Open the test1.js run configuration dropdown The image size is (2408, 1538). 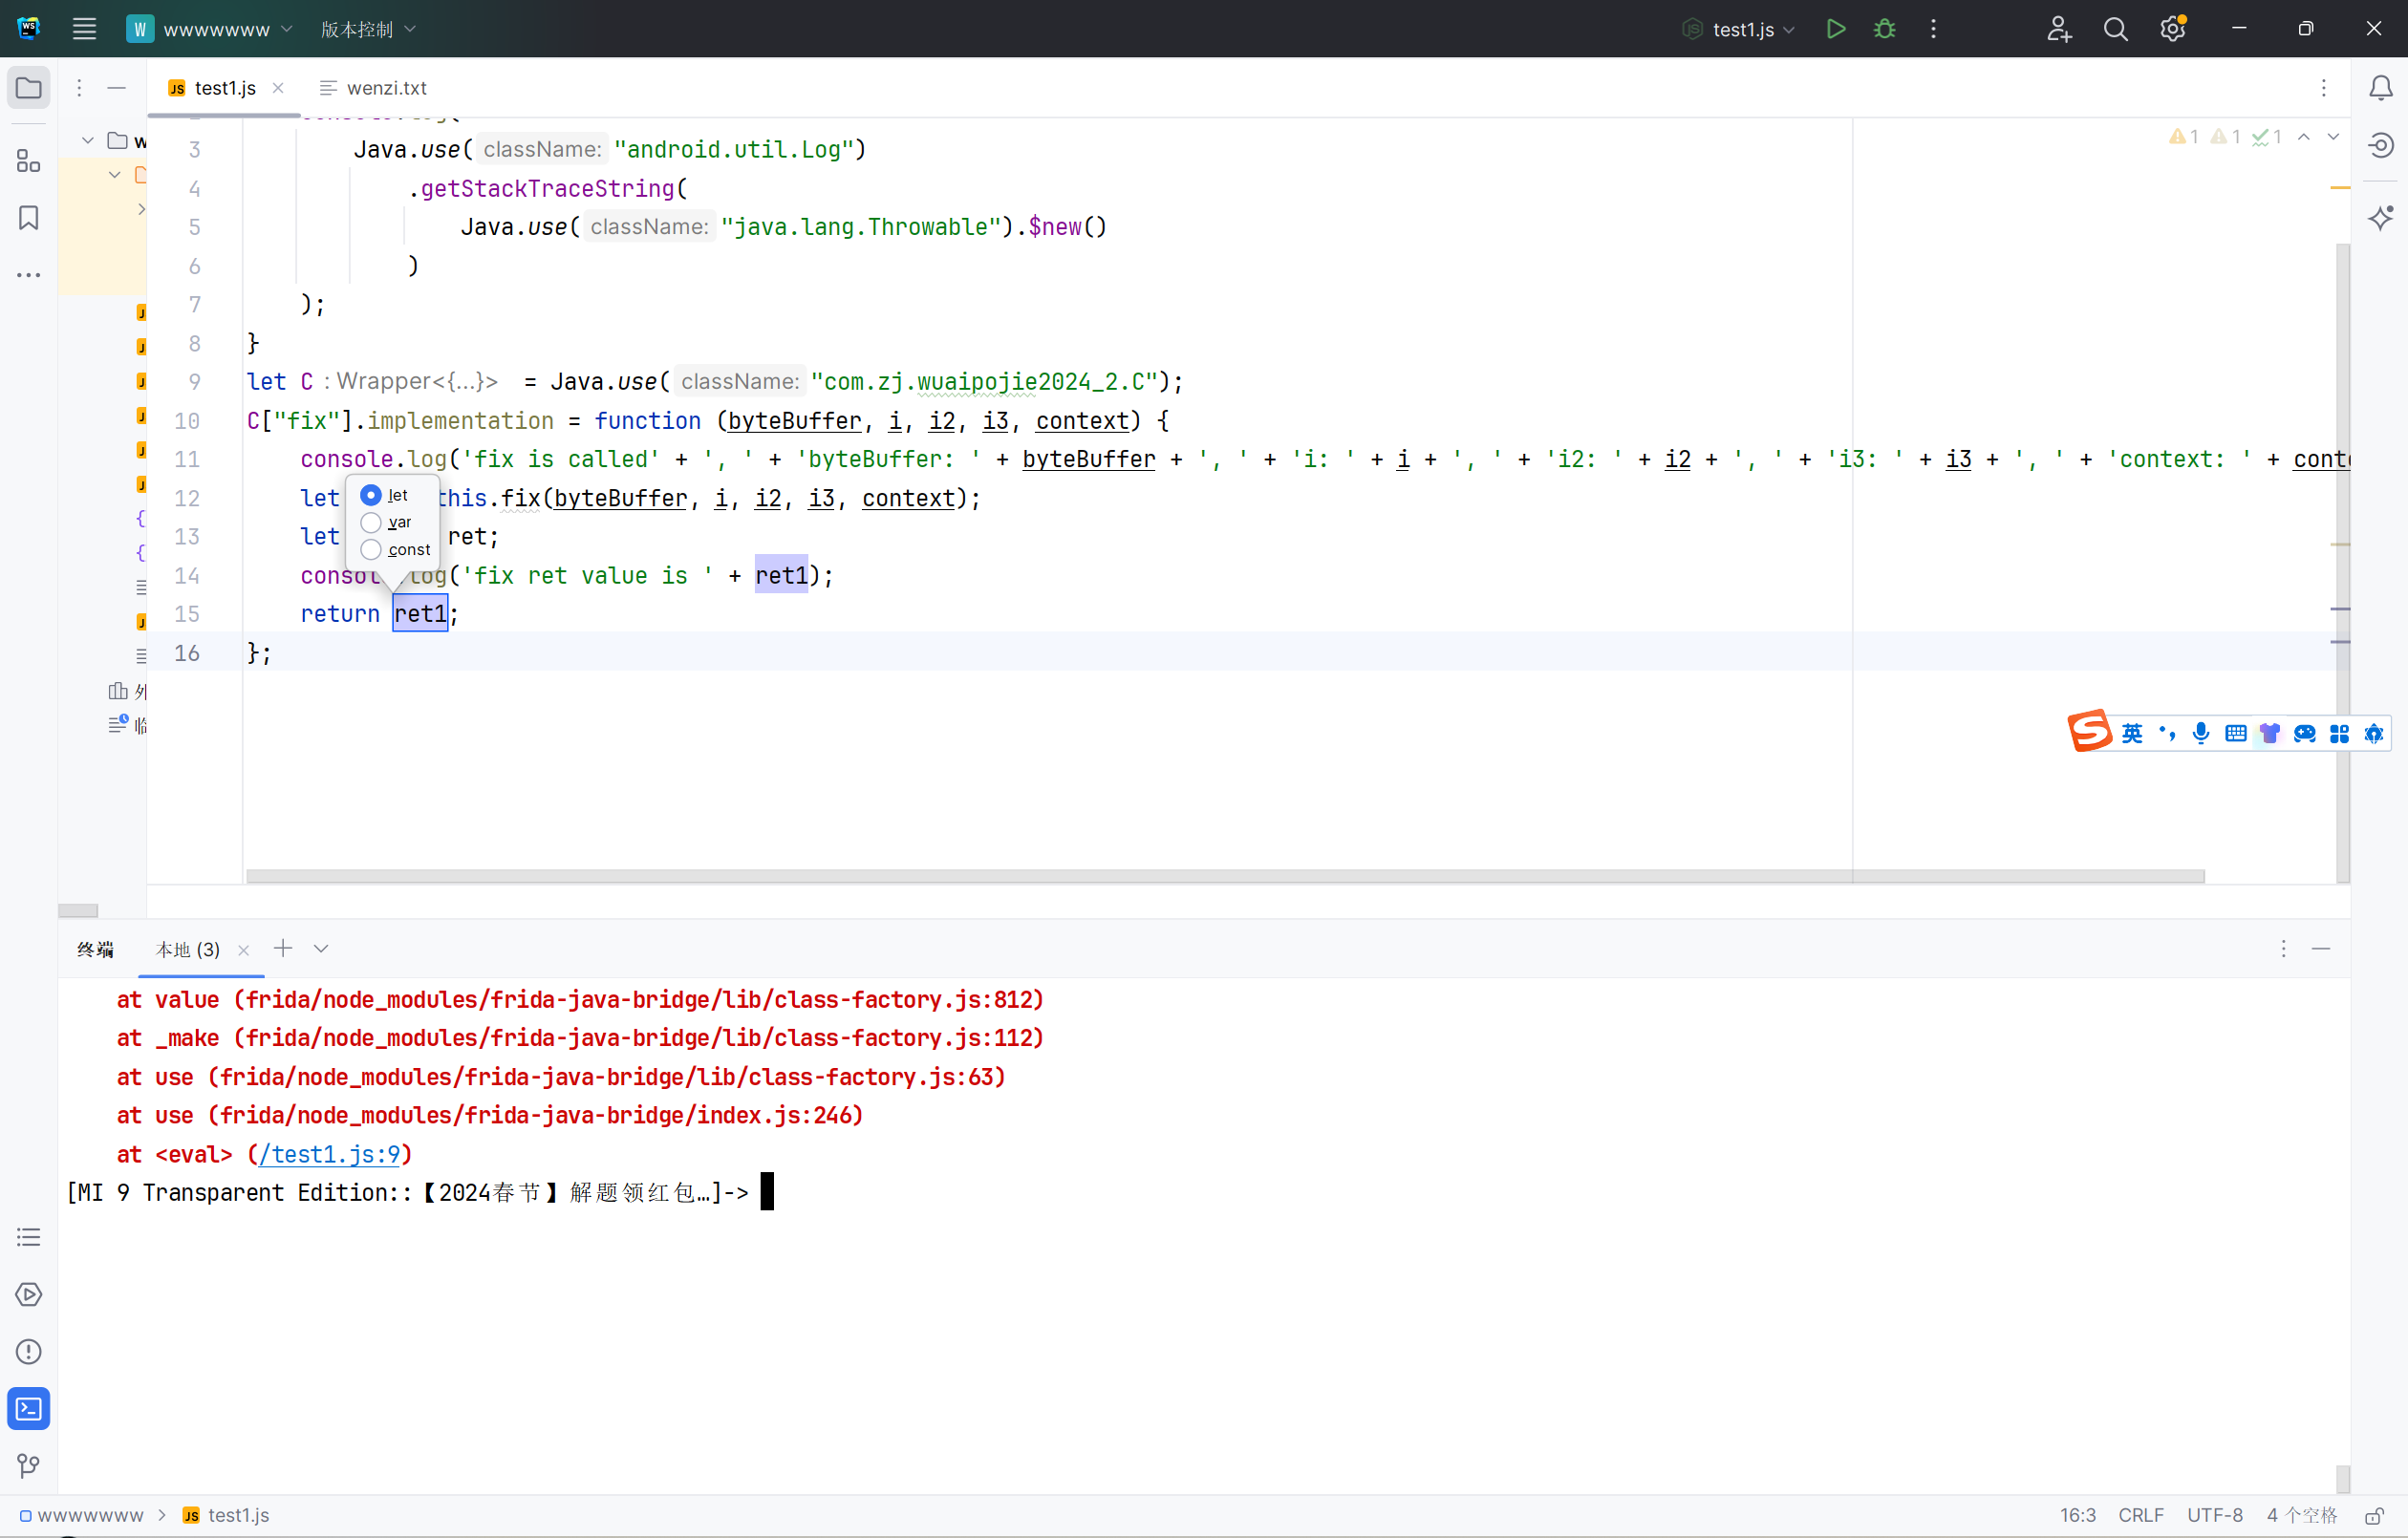pos(1739,29)
